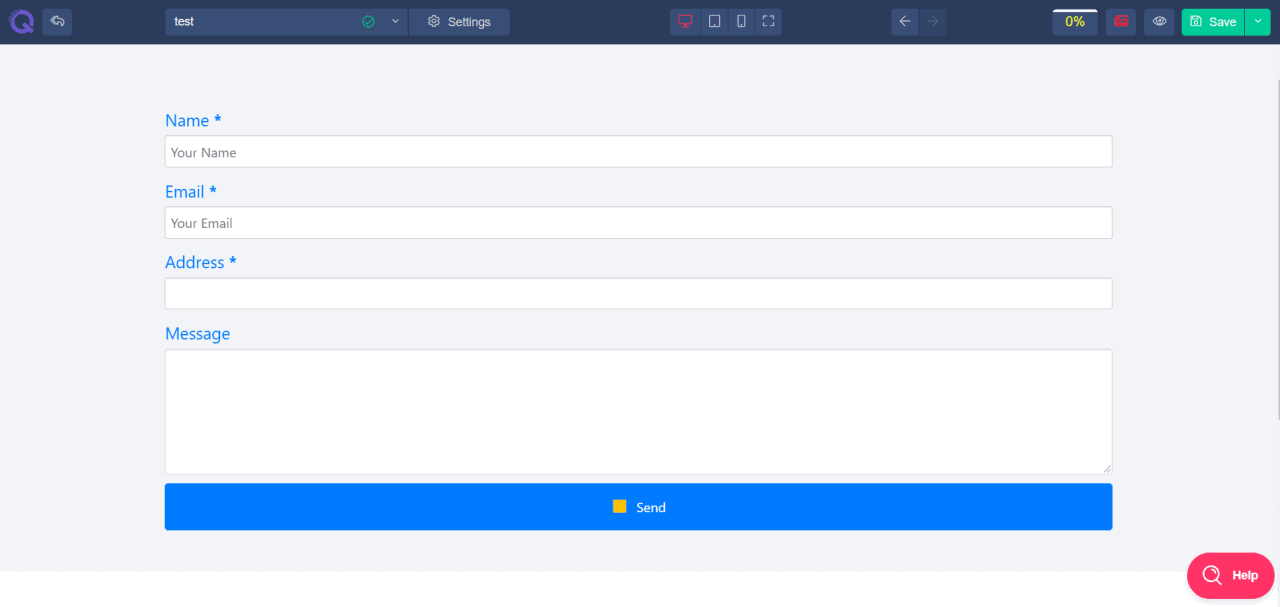Switch to mobile preview mode
1280x607 pixels.
click(x=741, y=21)
